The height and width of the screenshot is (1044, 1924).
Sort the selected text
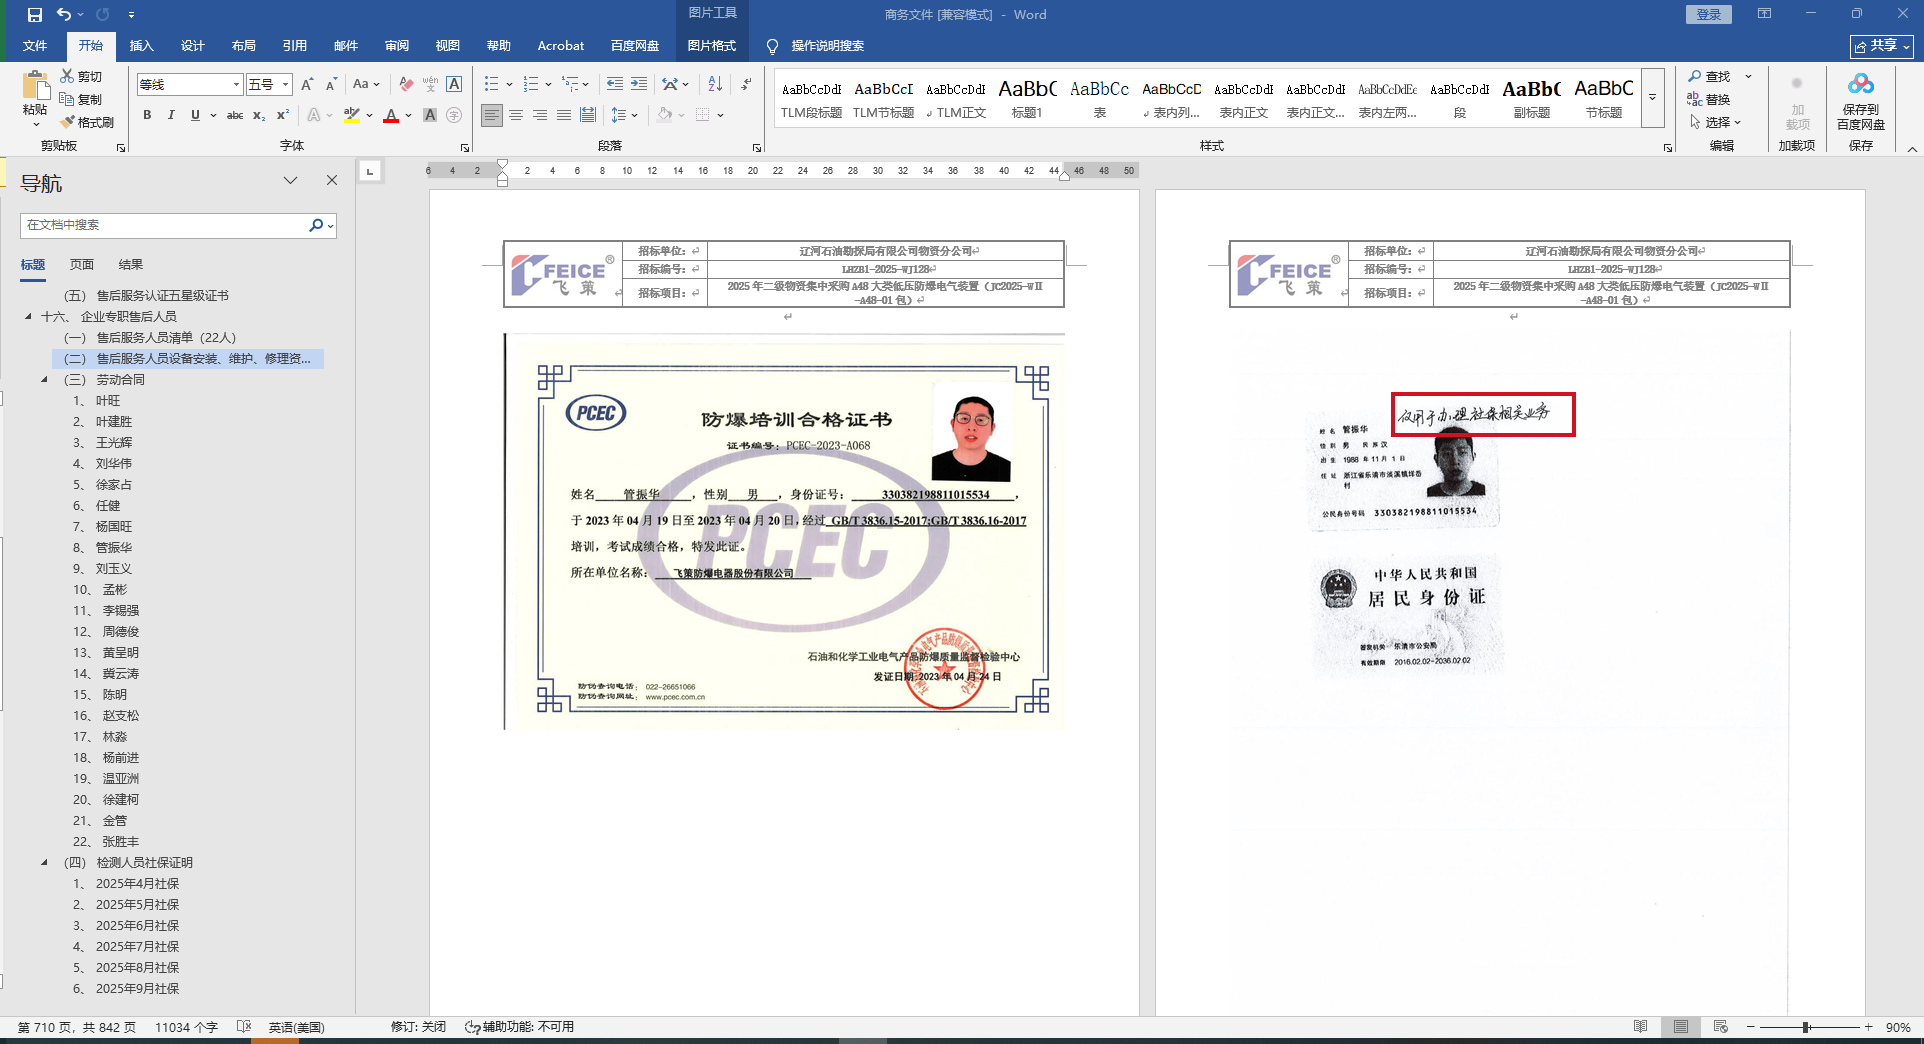point(715,84)
